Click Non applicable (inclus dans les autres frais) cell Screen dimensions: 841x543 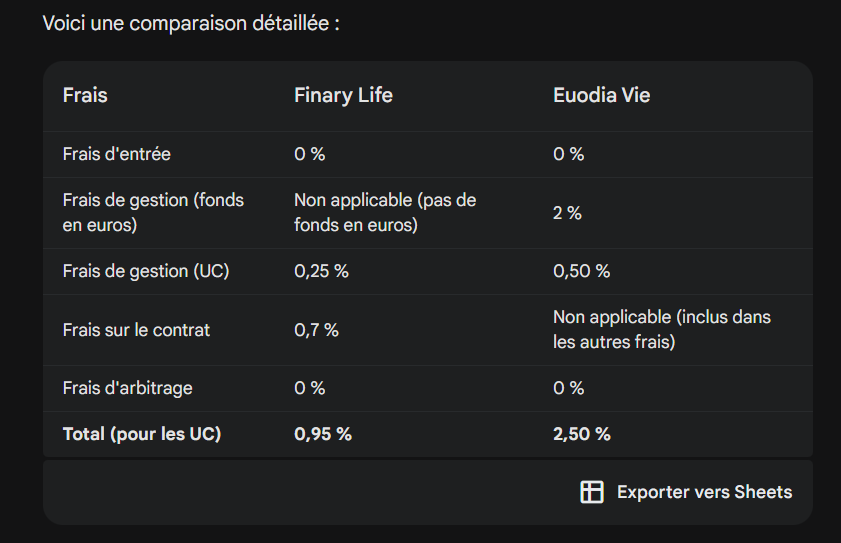(662, 329)
